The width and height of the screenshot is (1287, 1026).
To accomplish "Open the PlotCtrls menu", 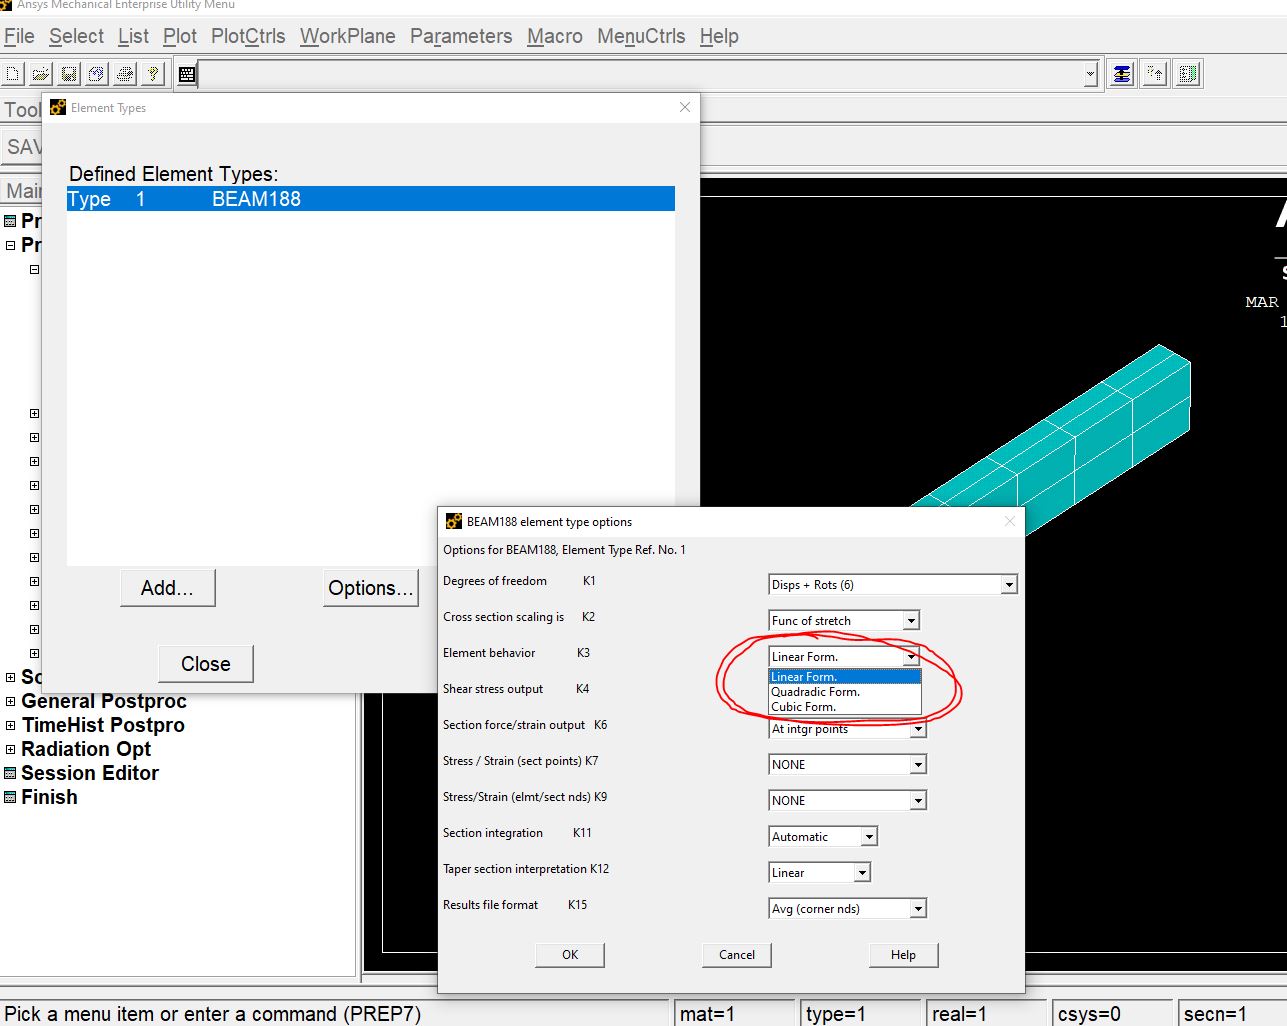I will click(248, 37).
